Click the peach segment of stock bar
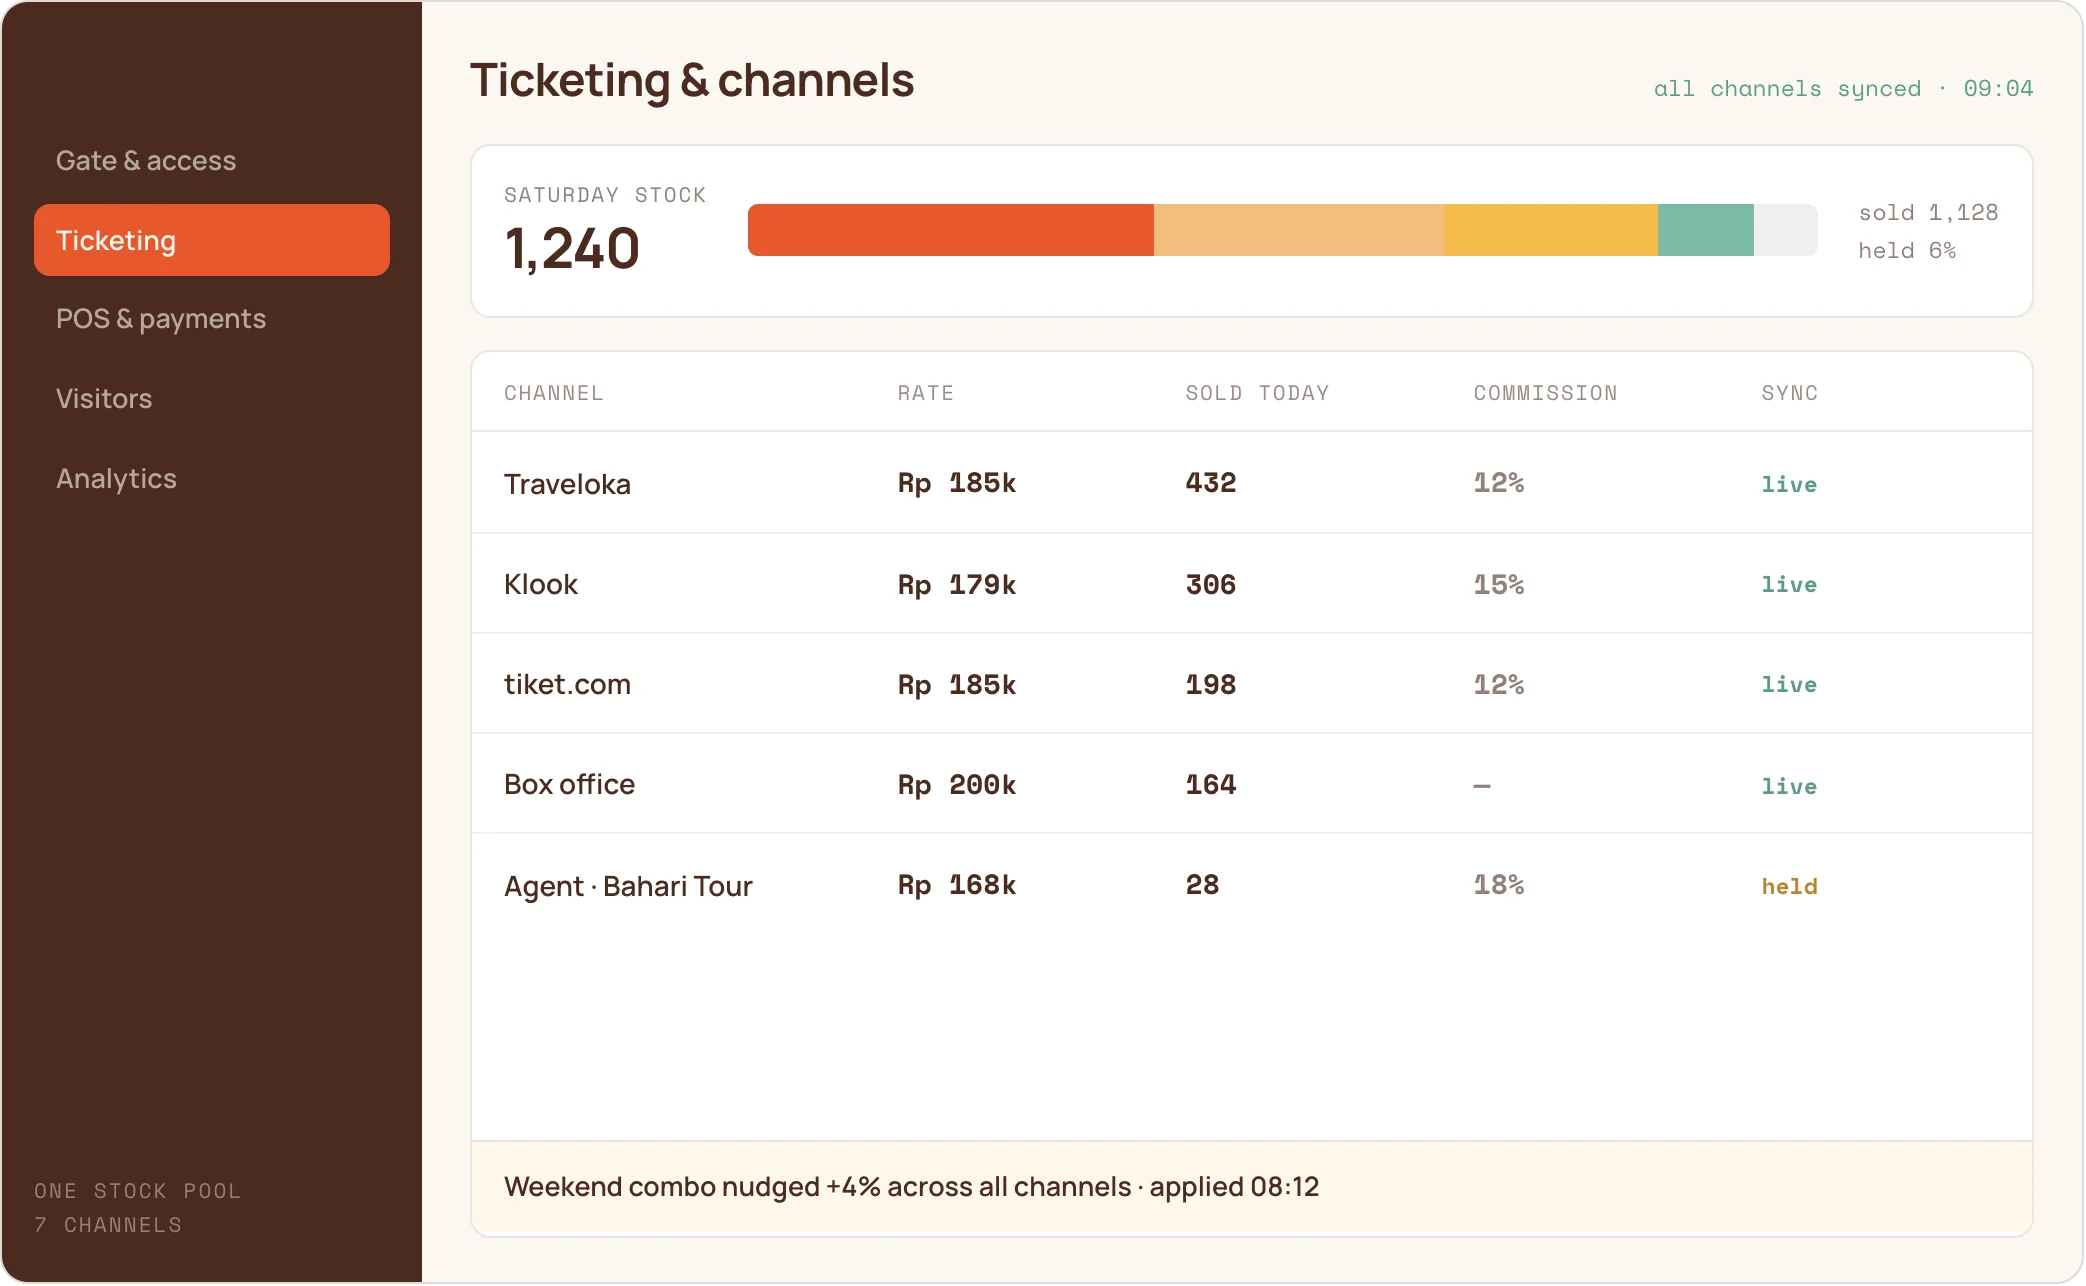Viewport: 2086px width, 1286px height. click(1298, 230)
